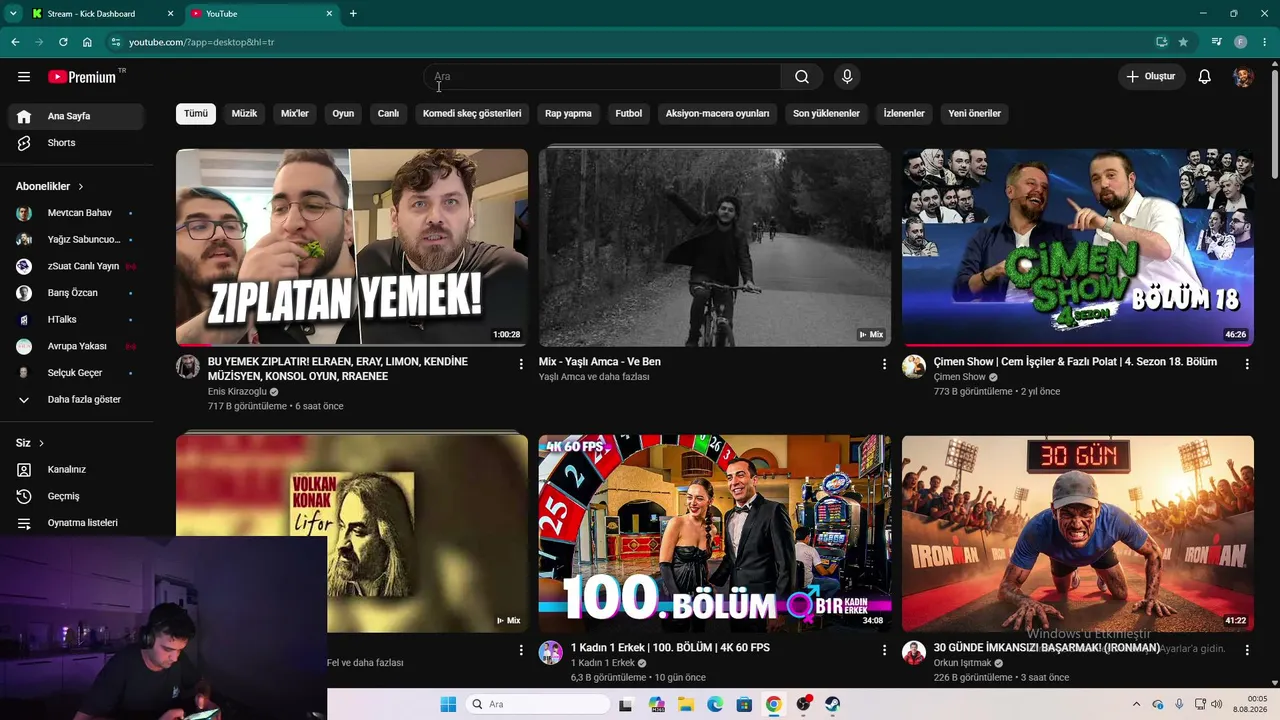
Task: Expand the Siz section chevron
Action: click(41, 443)
